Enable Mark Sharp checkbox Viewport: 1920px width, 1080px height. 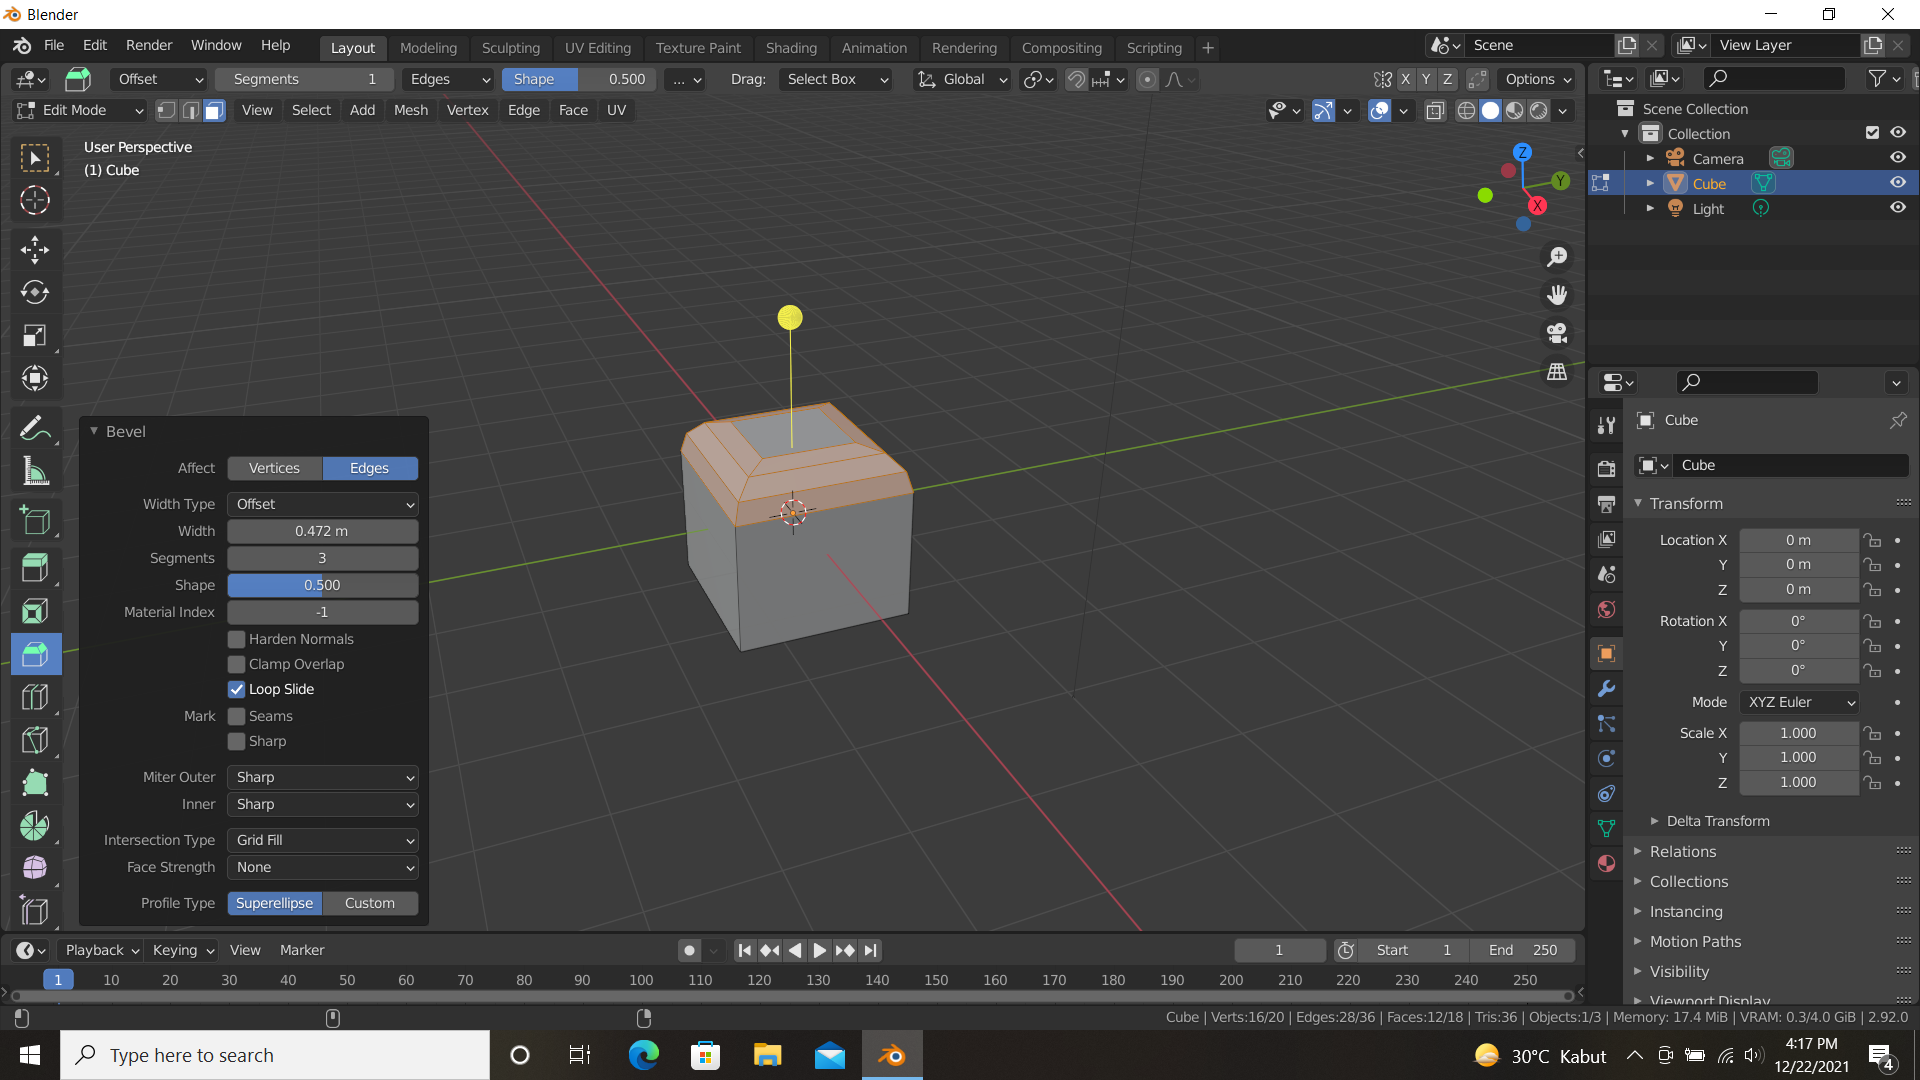[237, 741]
